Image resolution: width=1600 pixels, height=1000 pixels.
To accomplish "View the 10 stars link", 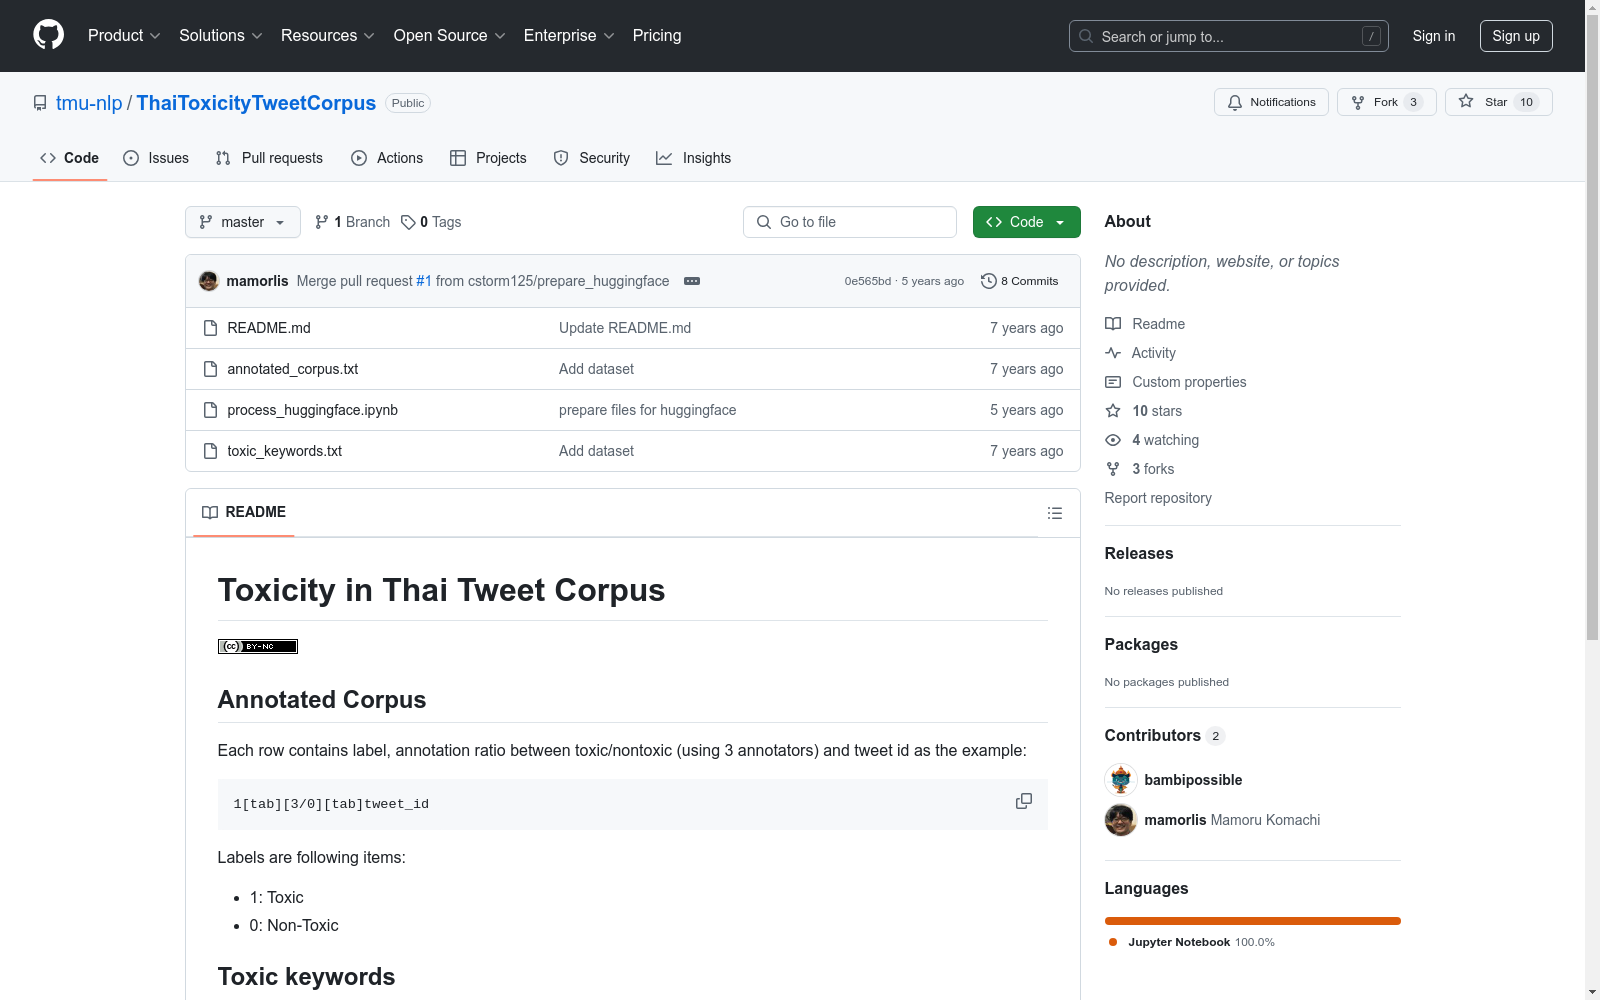I will (x=1144, y=411).
